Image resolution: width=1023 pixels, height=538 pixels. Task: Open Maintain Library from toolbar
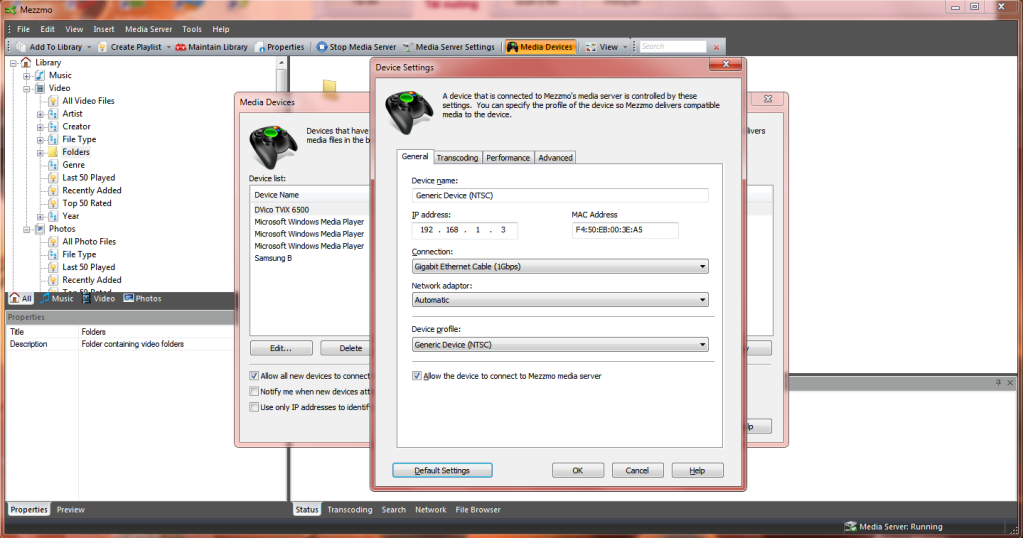[x=211, y=47]
